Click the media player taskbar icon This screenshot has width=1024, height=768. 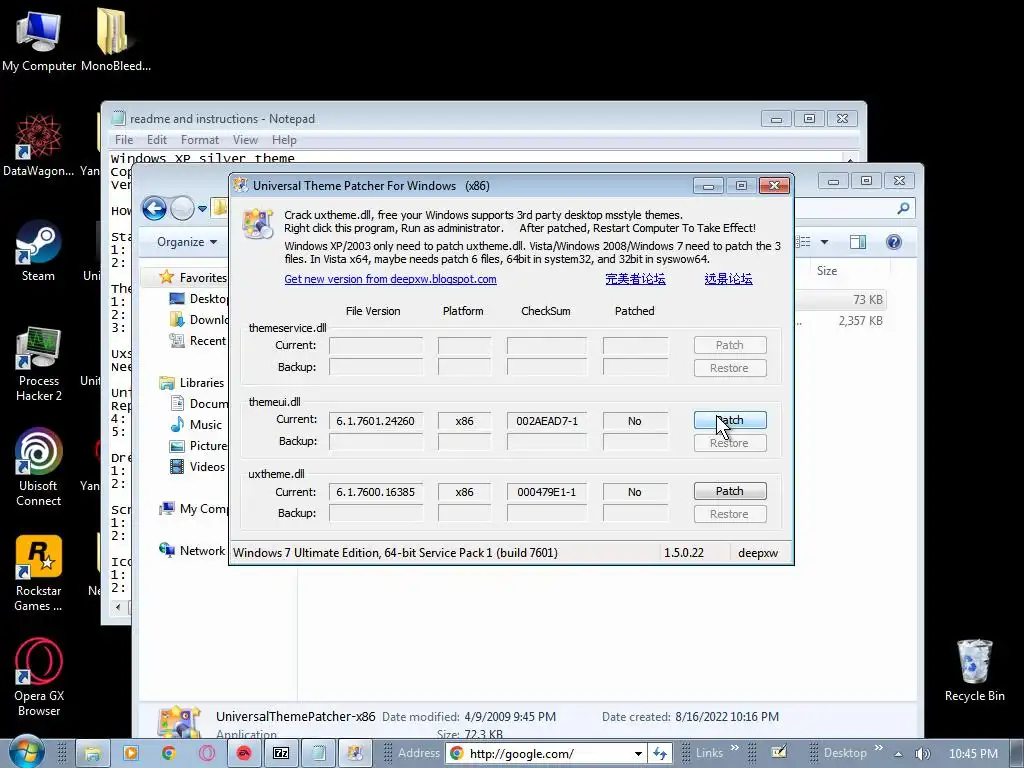(131, 754)
